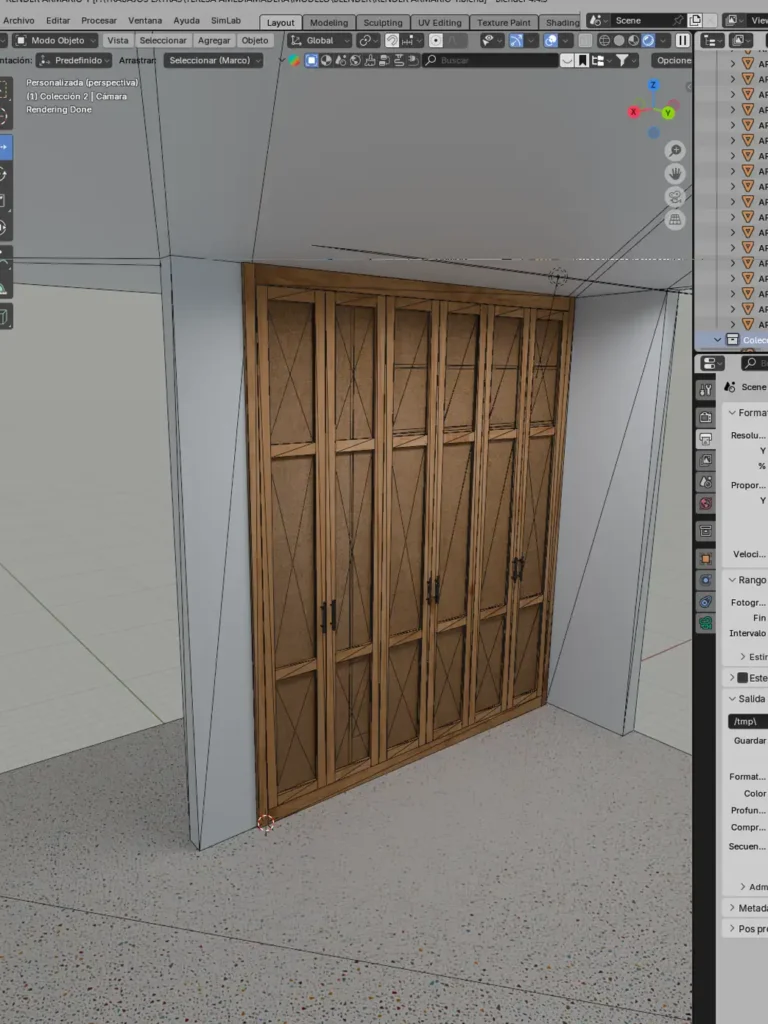The image size is (768, 1024).
Task: Toggle camera view with the camera gizmo
Action: [675, 197]
